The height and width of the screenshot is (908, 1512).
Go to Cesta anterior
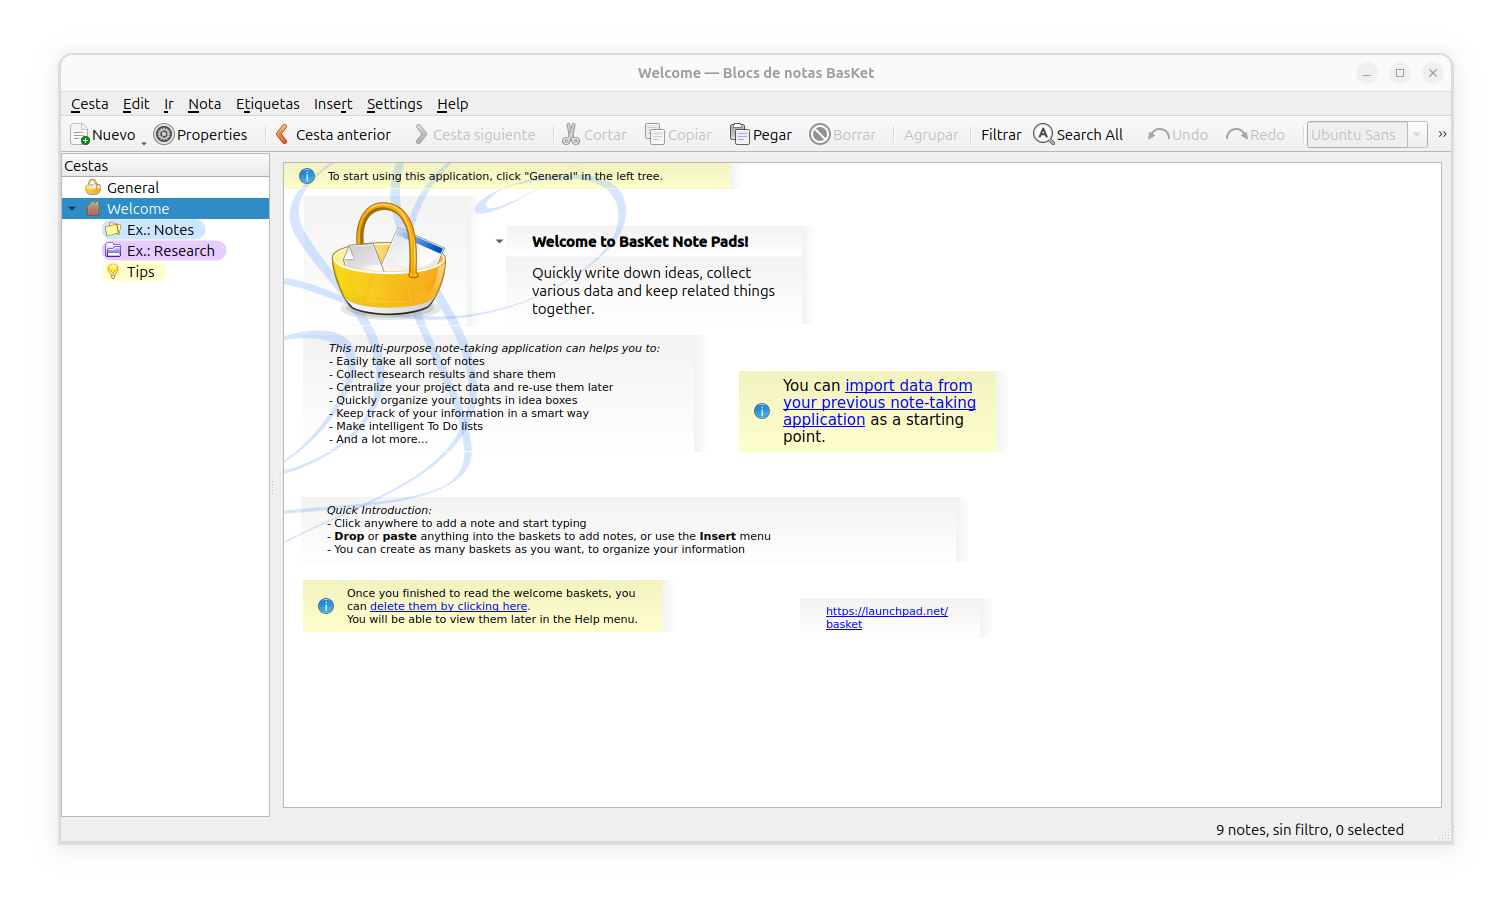[333, 134]
